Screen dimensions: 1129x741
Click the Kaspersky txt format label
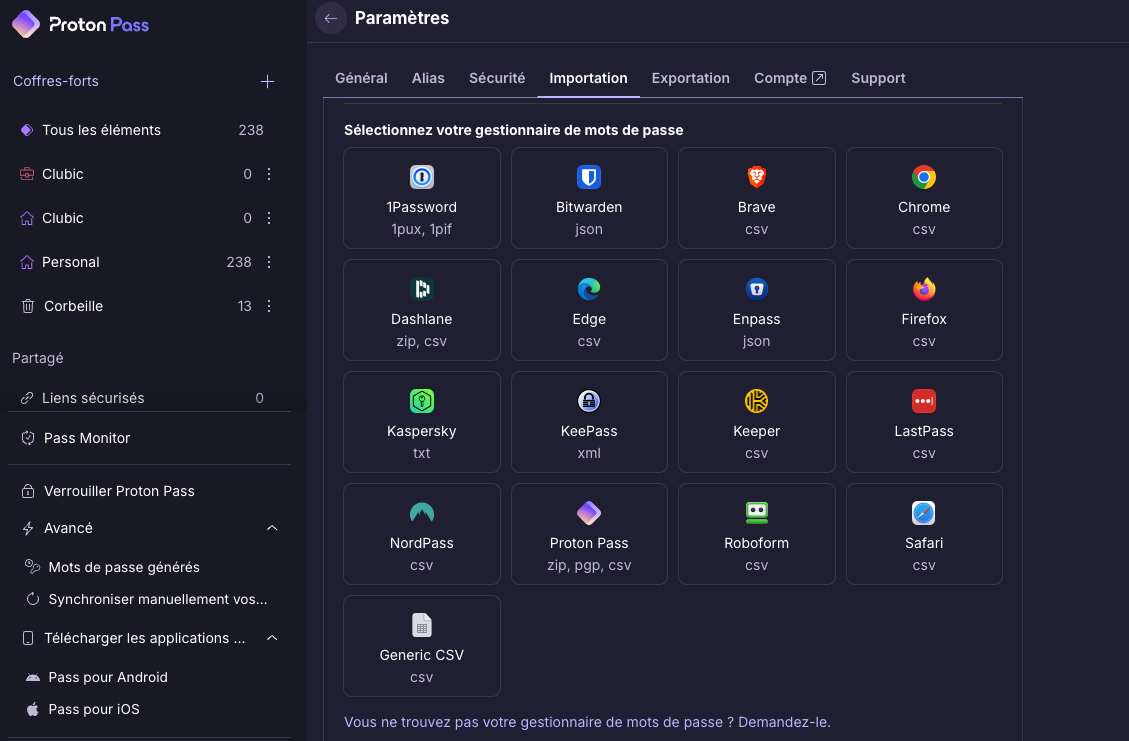coord(422,454)
